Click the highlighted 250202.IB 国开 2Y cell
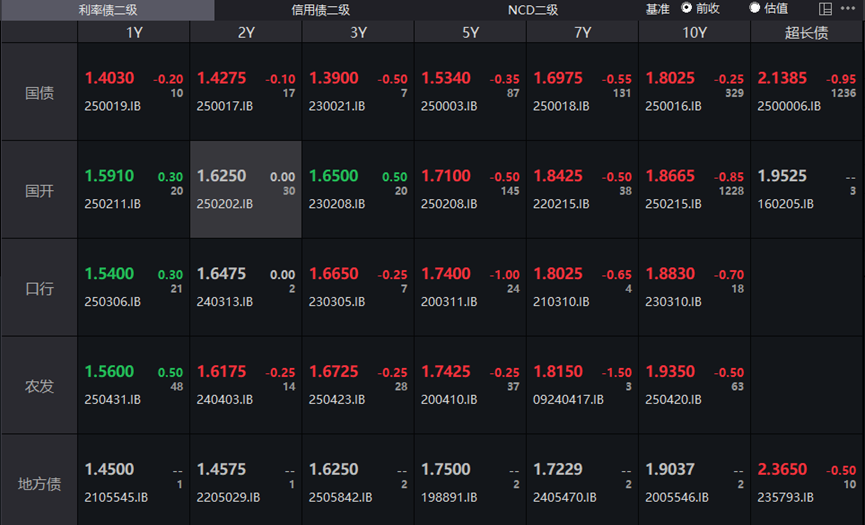Screen dimensions: 865x525 tap(246, 190)
